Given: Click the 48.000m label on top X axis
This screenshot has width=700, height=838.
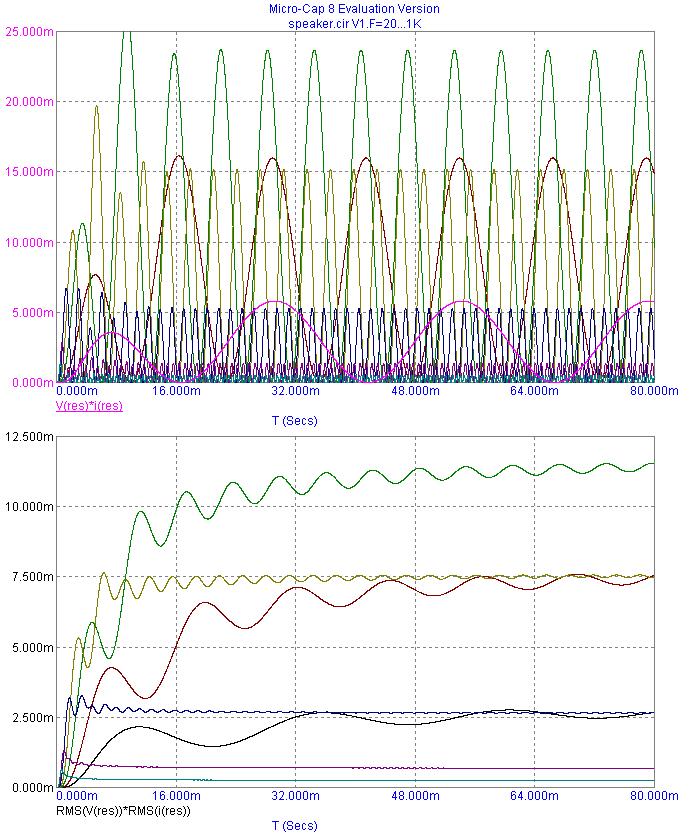Looking at the screenshot, I should coord(415,391).
